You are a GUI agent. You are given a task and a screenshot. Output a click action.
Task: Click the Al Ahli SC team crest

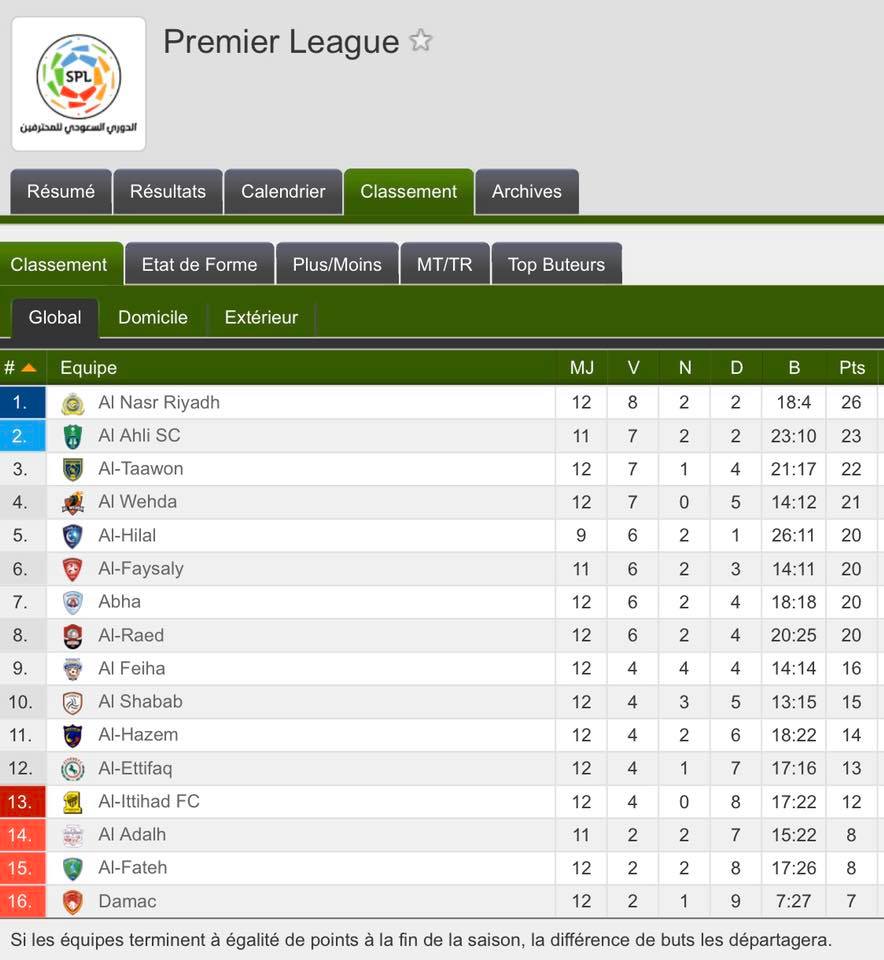tap(73, 437)
